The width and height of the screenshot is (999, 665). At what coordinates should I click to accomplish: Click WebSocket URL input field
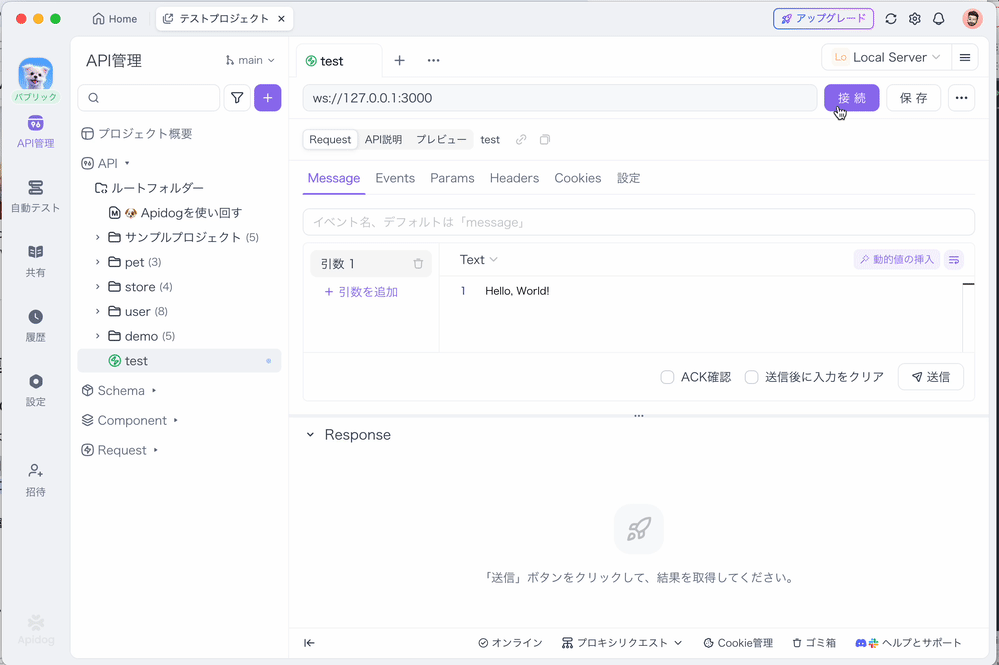pyautogui.click(x=560, y=98)
